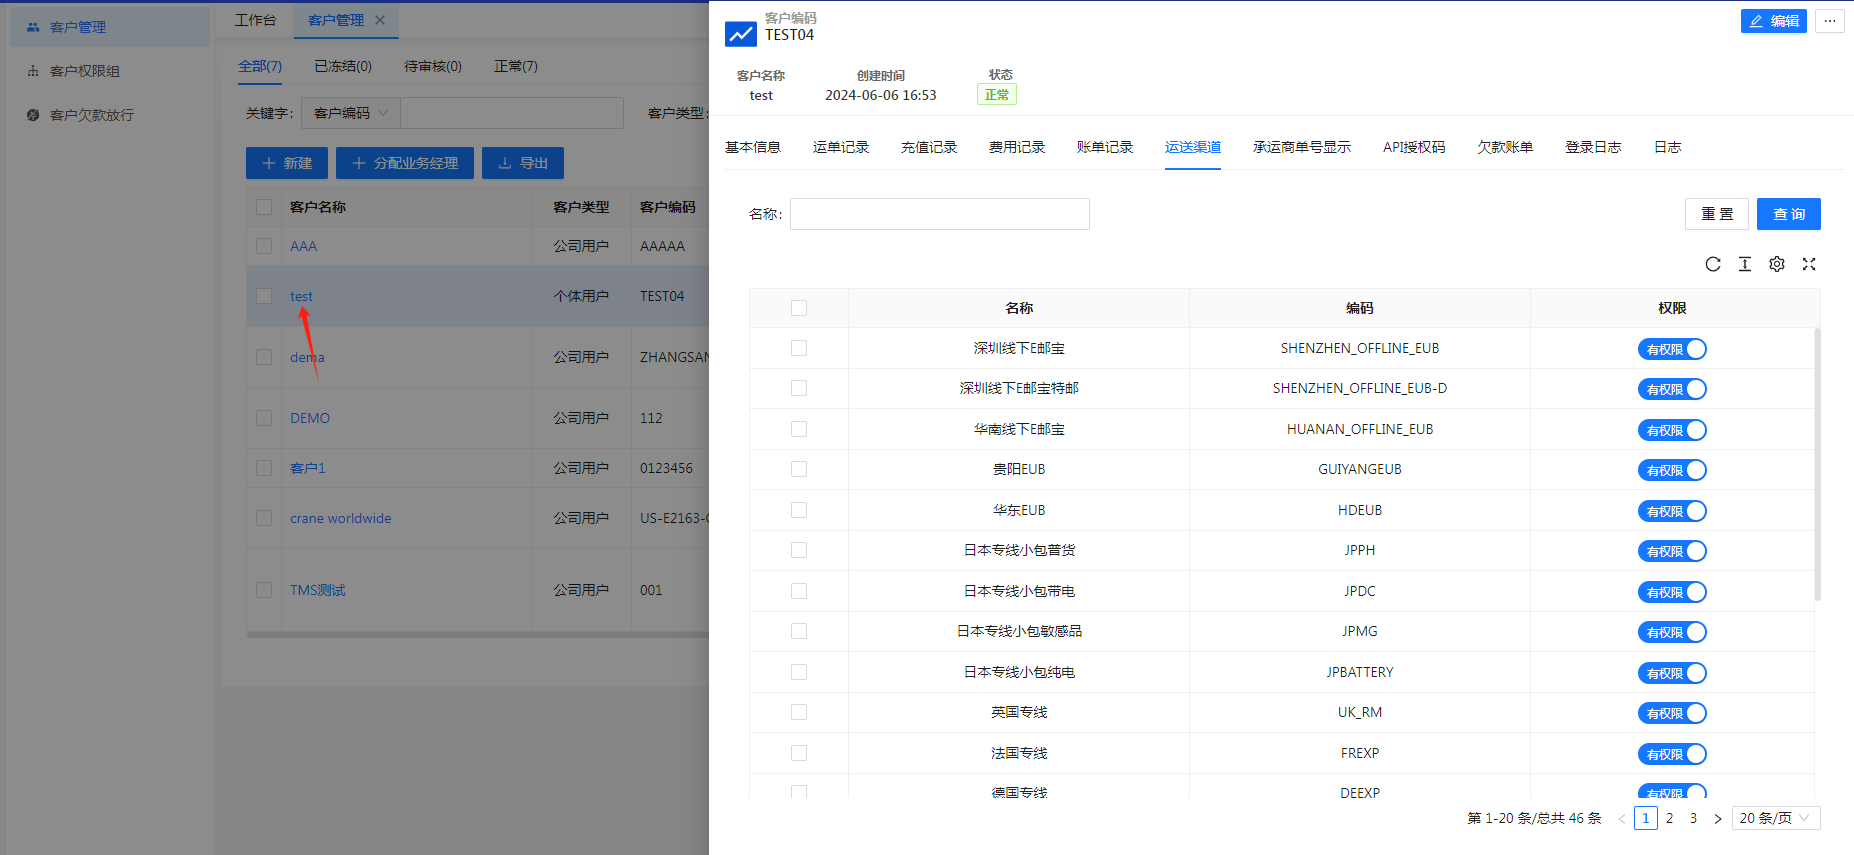Screen dimensions: 1854x855
Task: Toggle permission switch for 贵阳EUB
Action: [x=1672, y=470]
